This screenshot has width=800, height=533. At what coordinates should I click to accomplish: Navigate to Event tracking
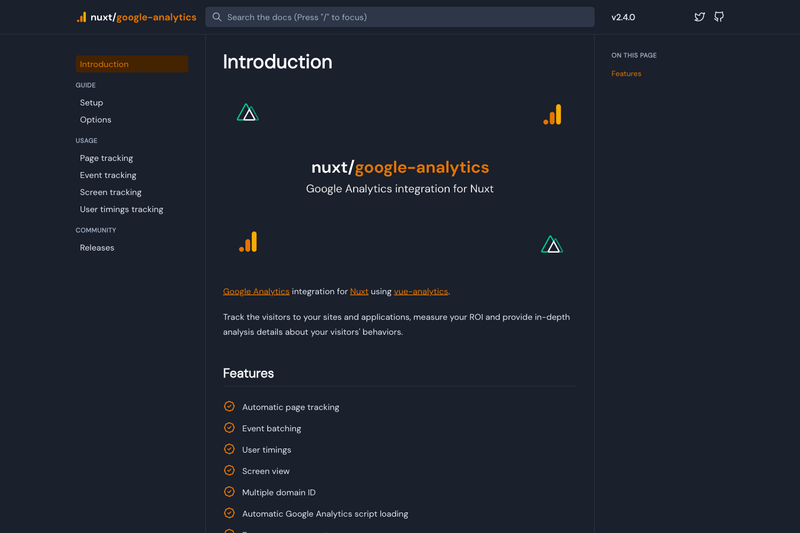[108, 175]
